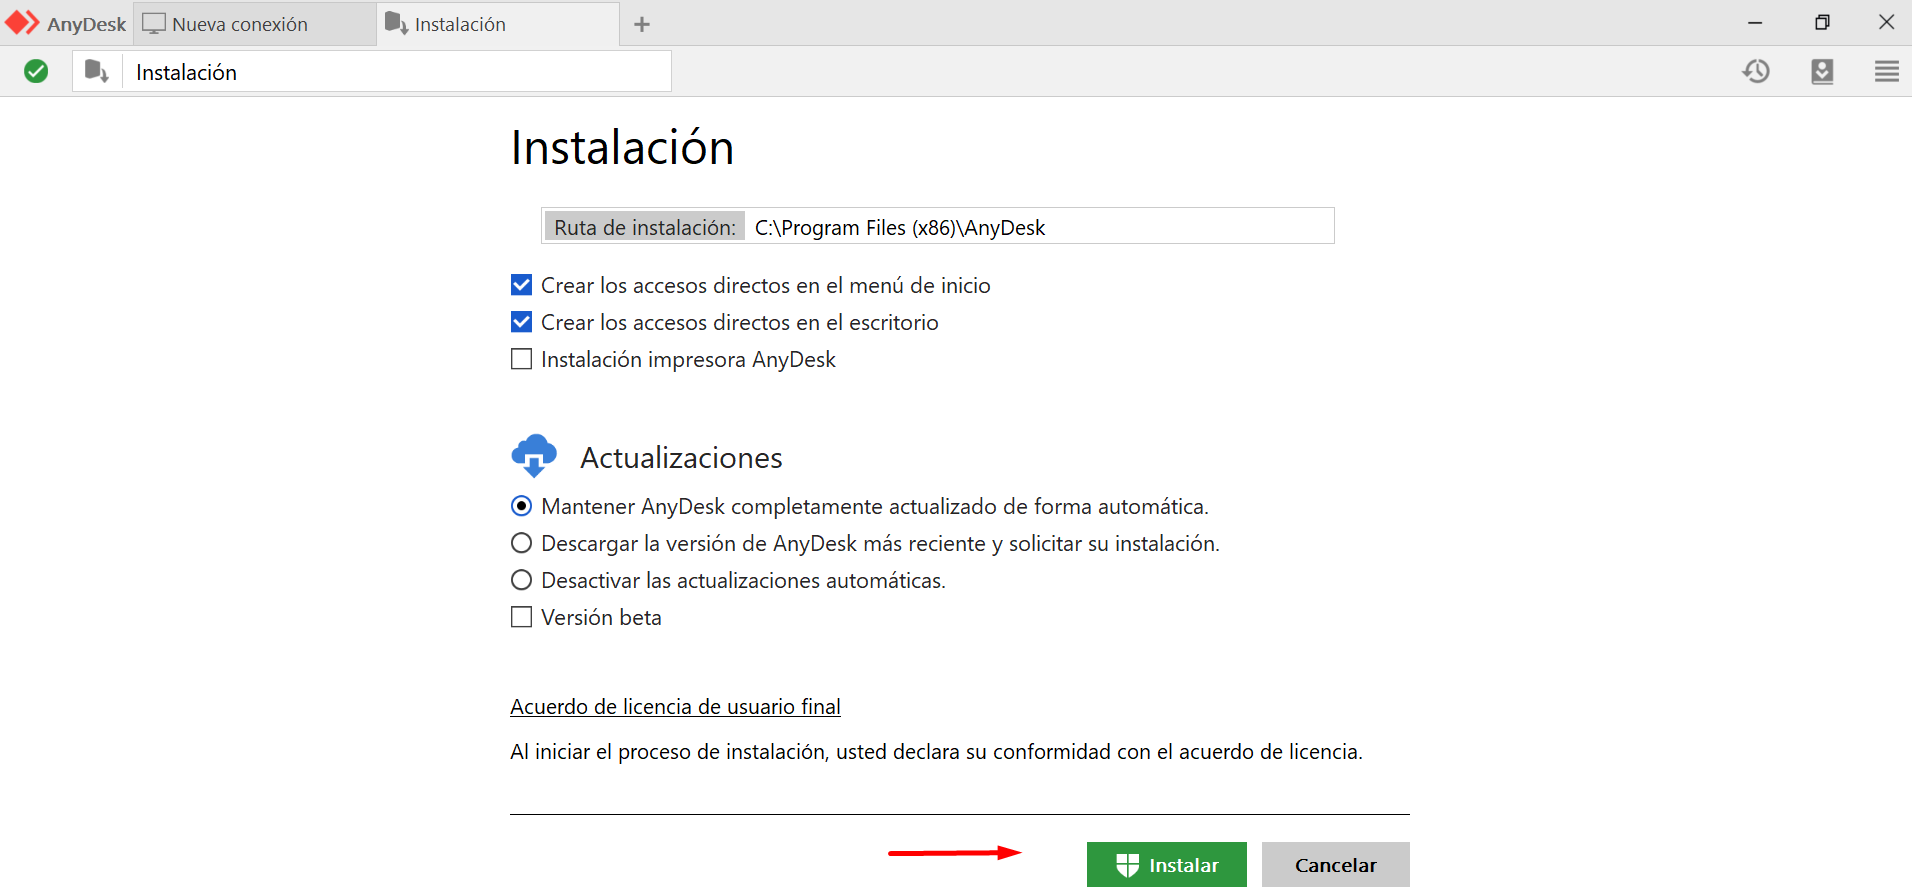Switch to the Nueva conexión tab
The height and width of the screenshot is (893, 1912).
point(254,24)
